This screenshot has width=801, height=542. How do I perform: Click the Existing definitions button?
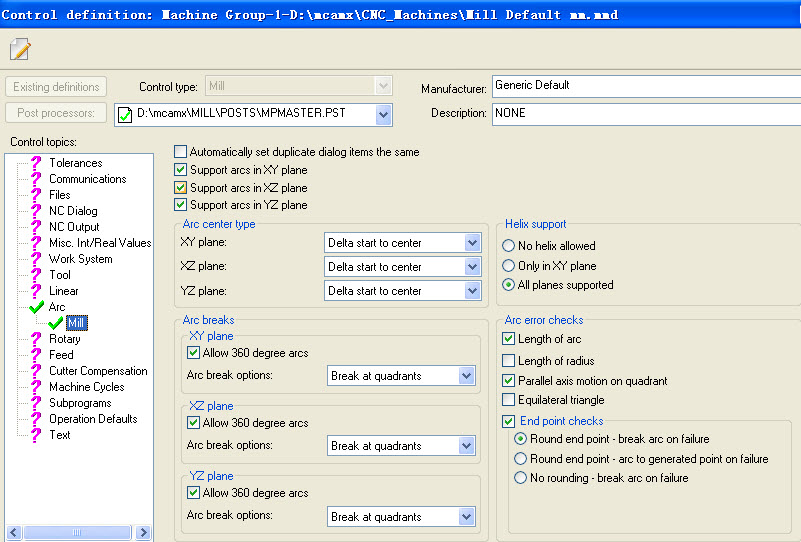click(56, 87)
